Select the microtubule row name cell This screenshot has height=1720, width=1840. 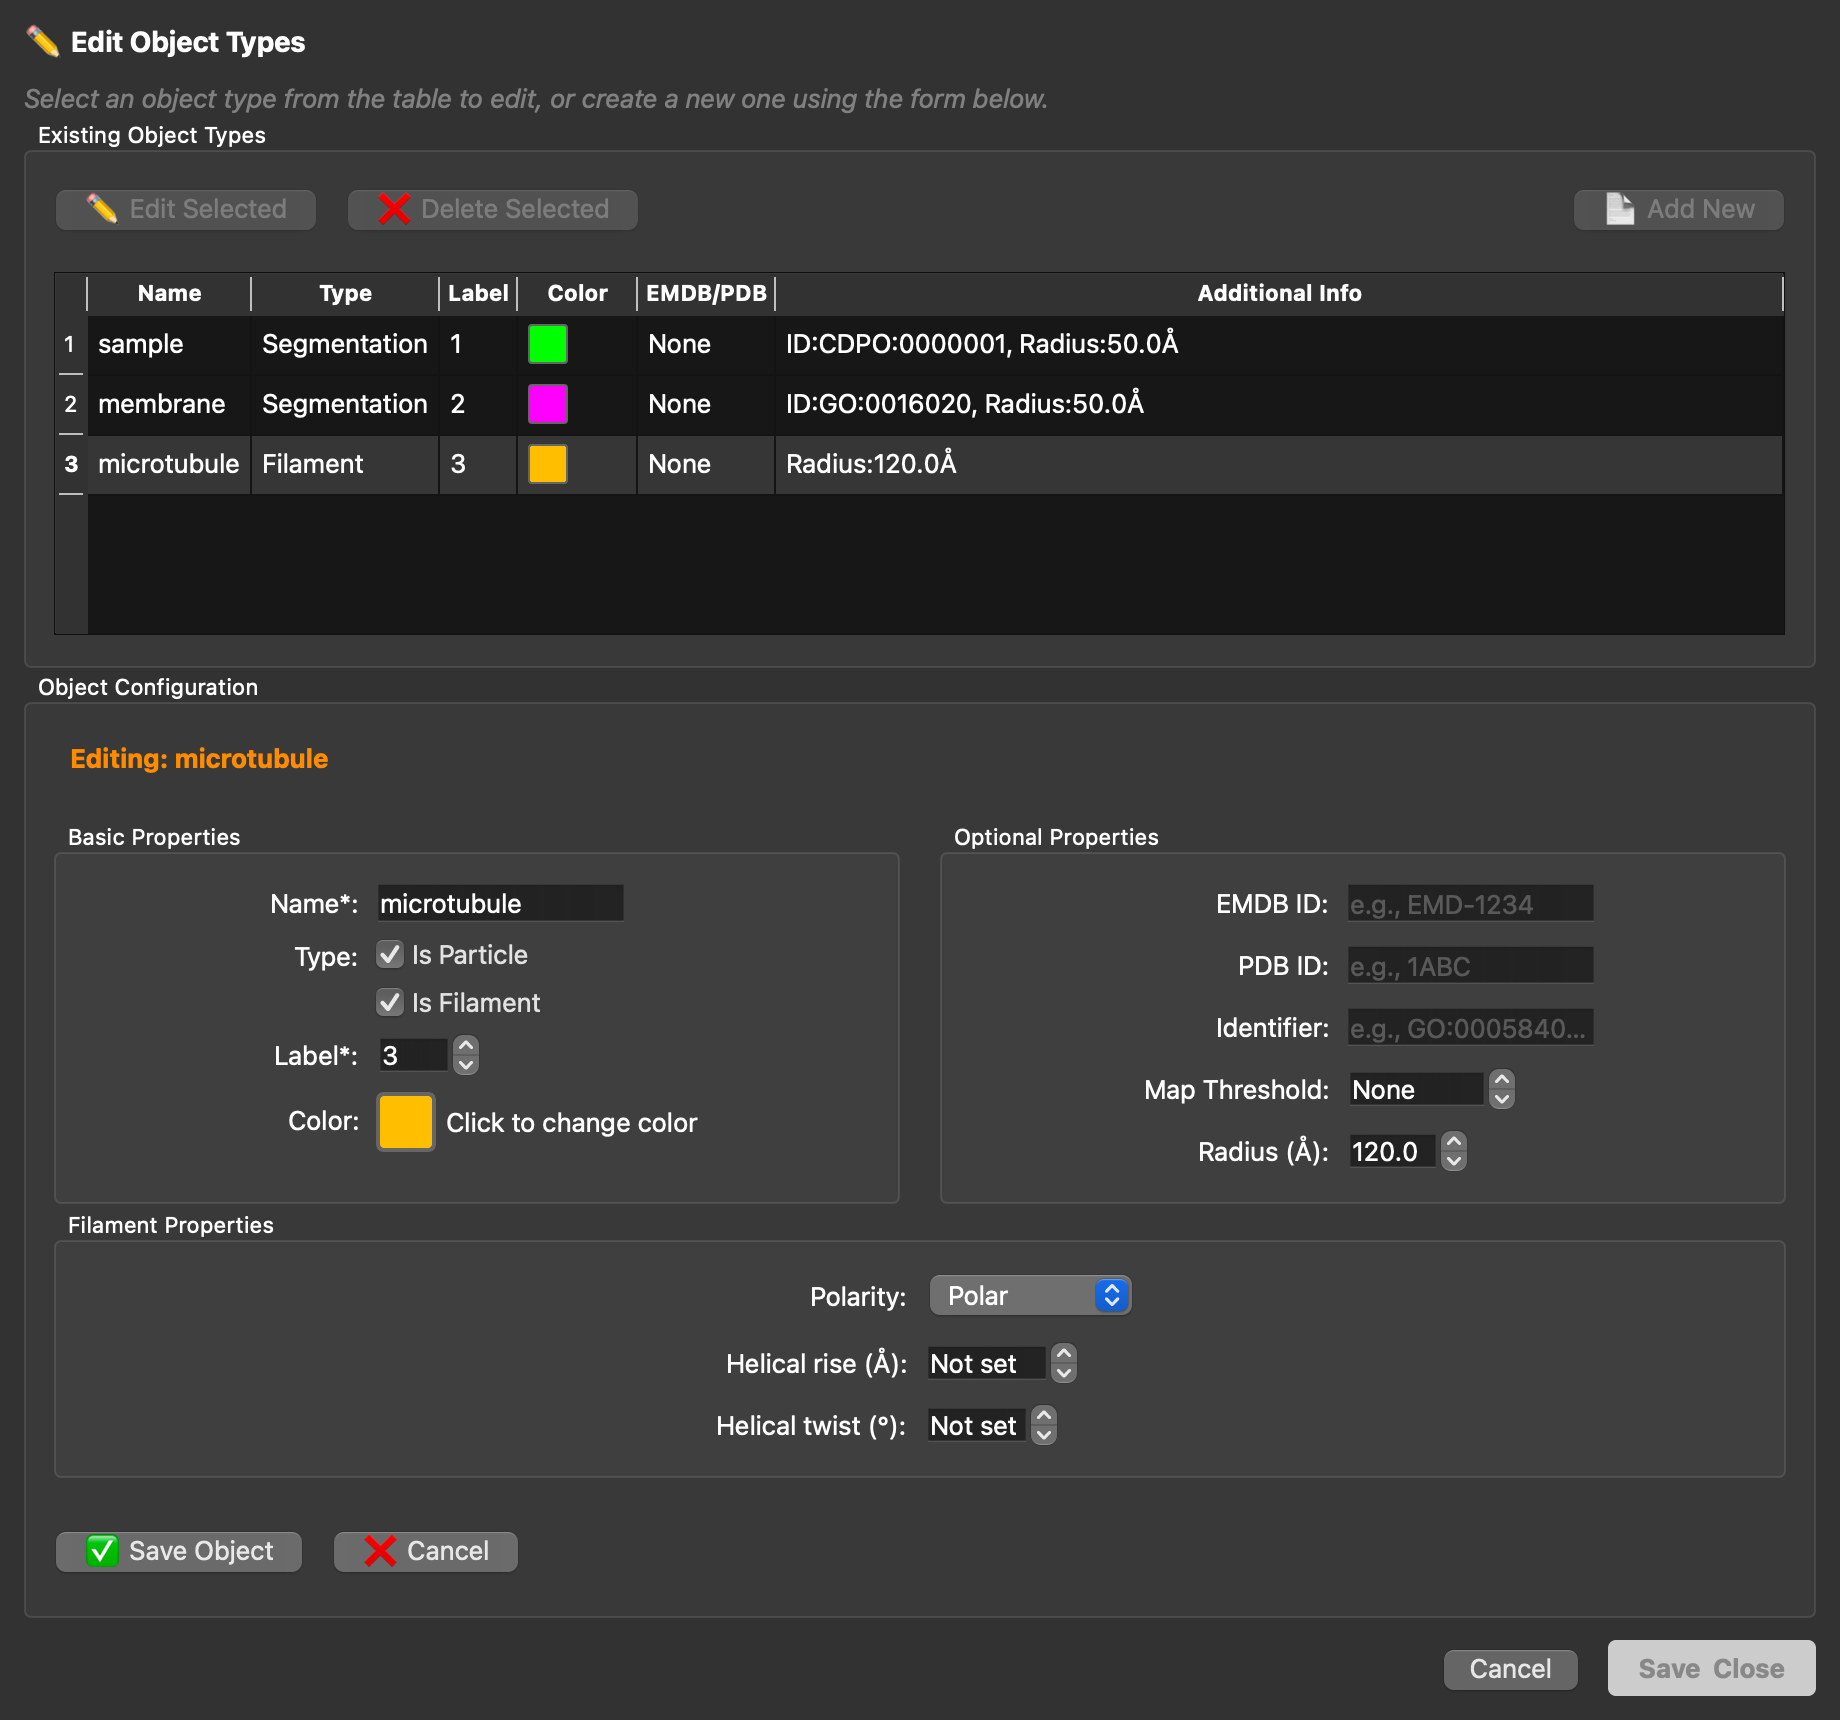tap(169, 464)
